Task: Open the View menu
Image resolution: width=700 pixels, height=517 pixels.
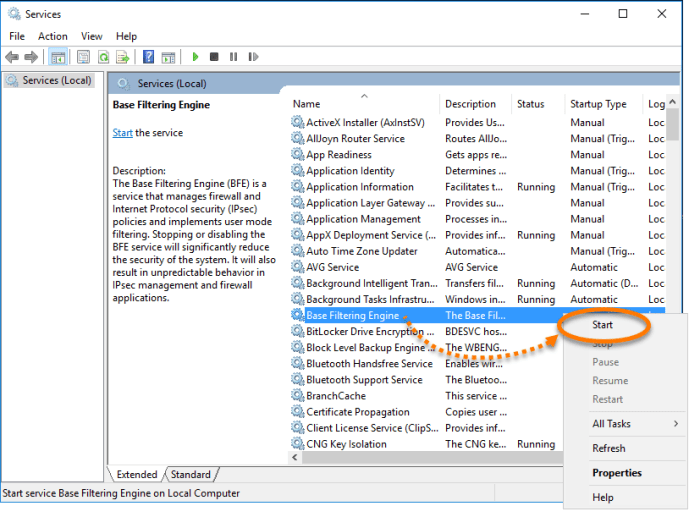Action: 92,36
